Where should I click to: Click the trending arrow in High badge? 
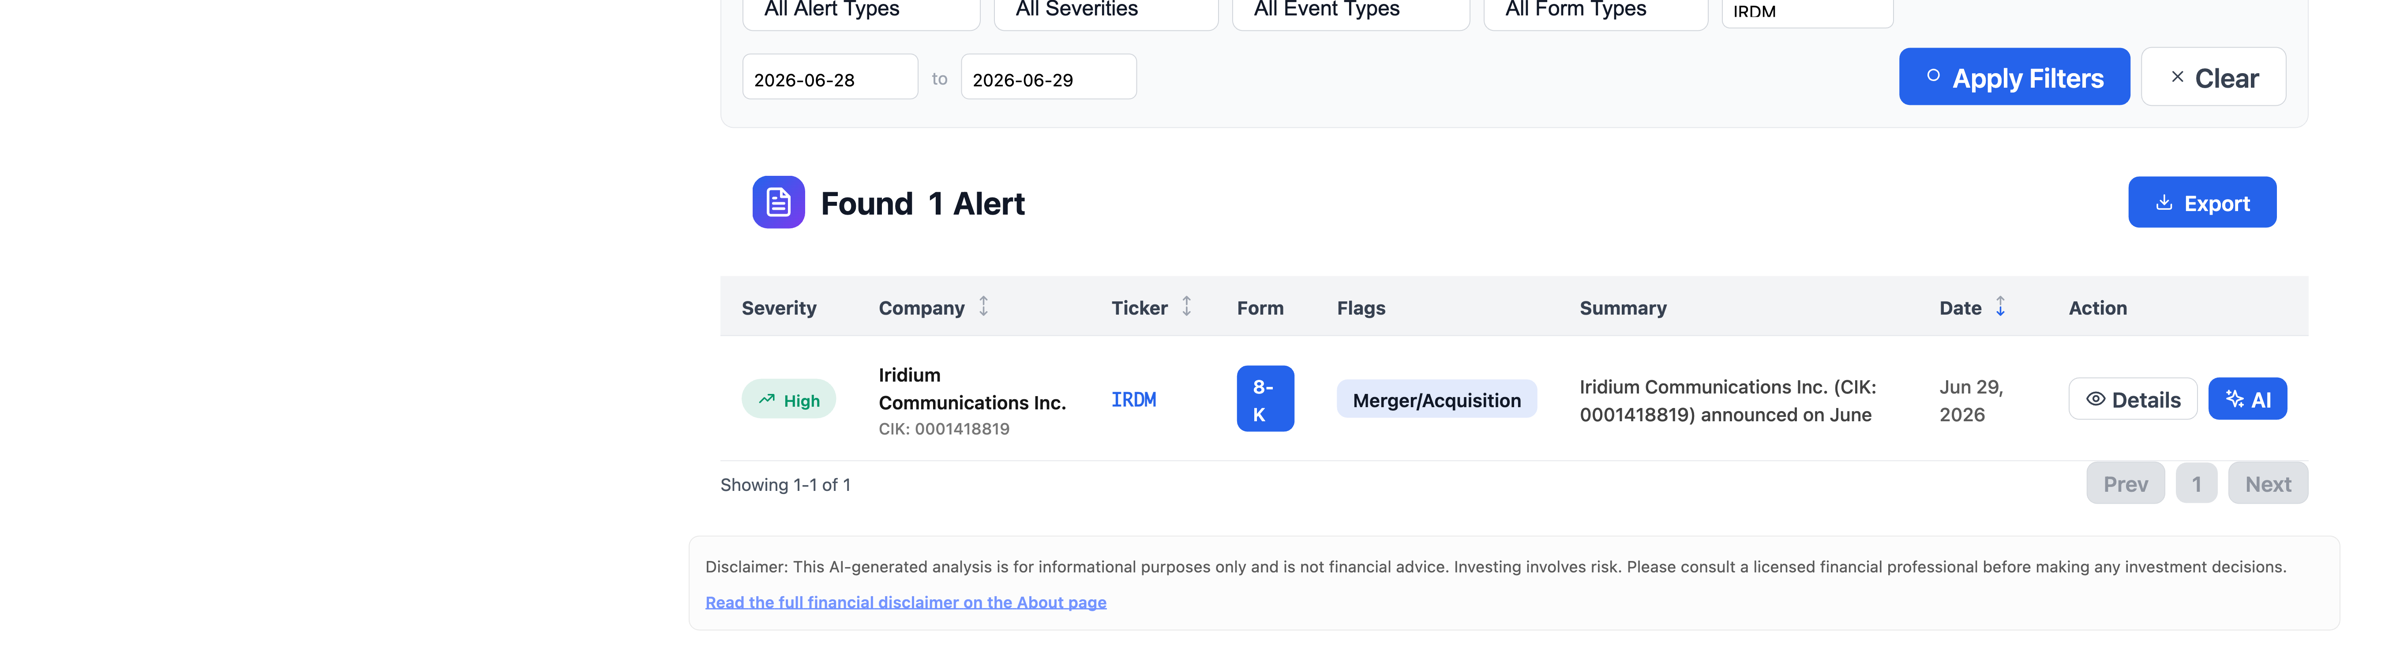click(x=766, y=399)
